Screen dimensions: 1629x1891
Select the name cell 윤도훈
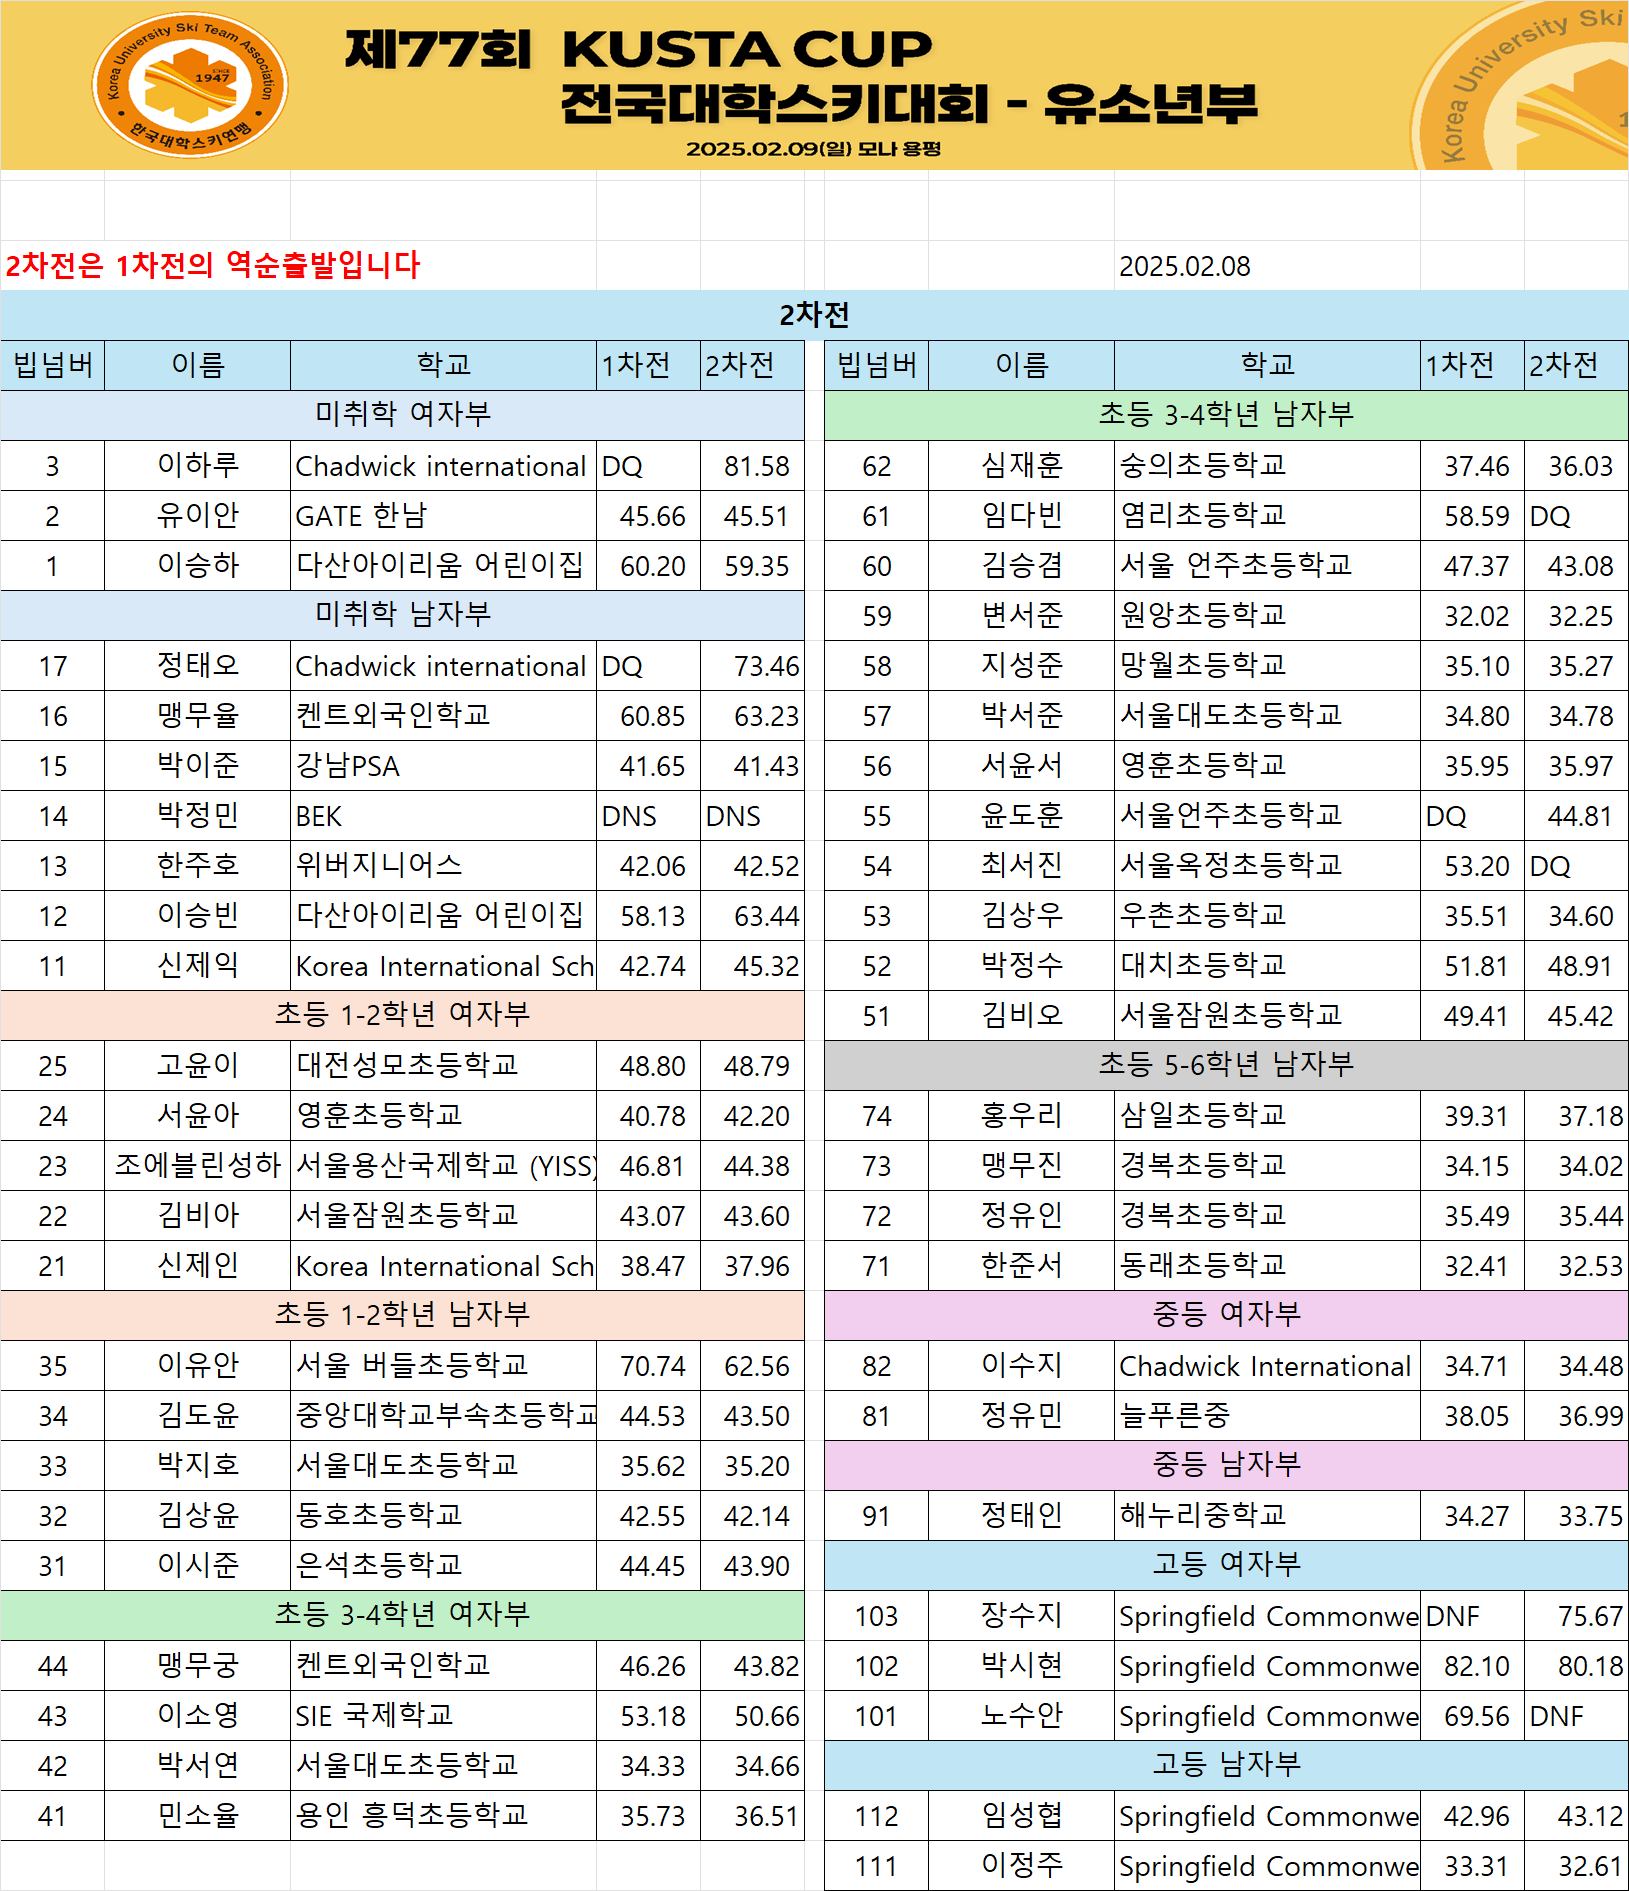1022,815
